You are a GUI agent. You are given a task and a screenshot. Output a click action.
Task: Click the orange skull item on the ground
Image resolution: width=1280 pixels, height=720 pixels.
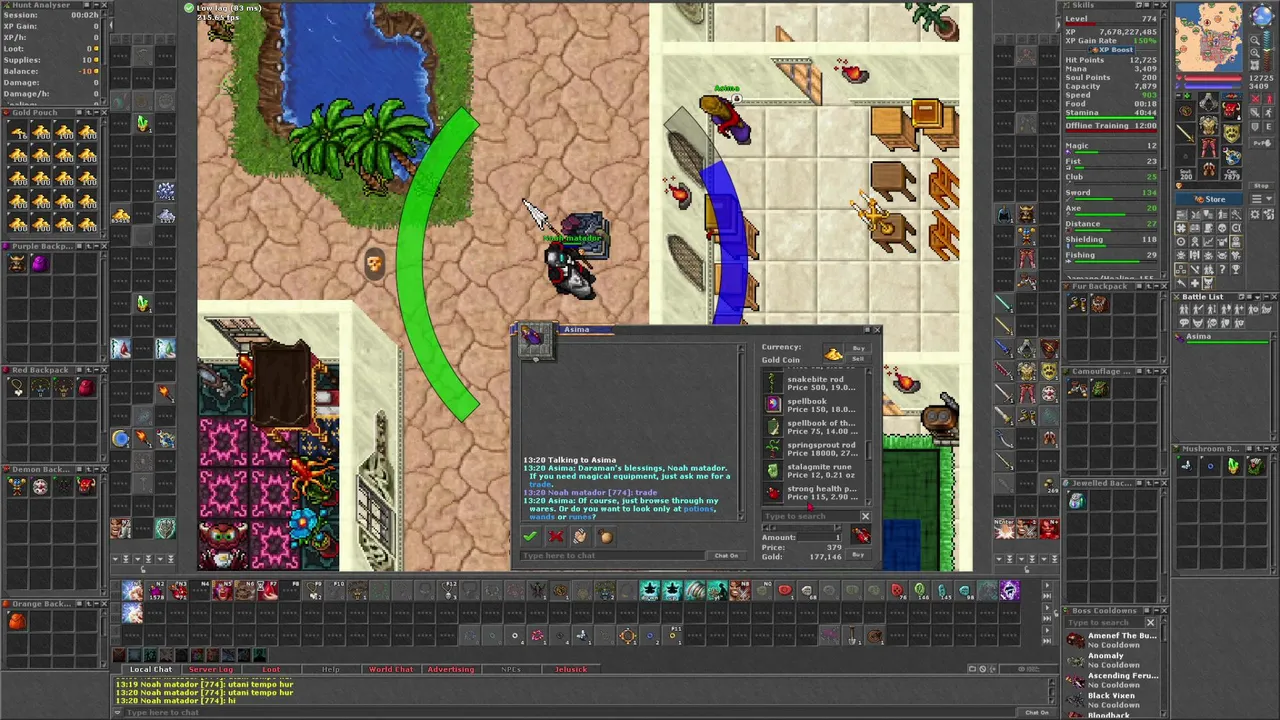tap(374, 263)
